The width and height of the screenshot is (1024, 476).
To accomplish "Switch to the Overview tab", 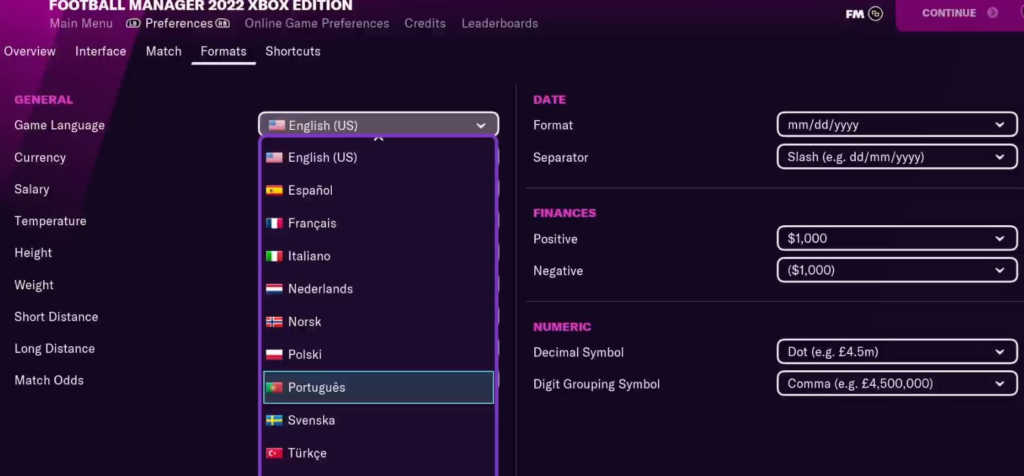I will click(x=29, y=51).
